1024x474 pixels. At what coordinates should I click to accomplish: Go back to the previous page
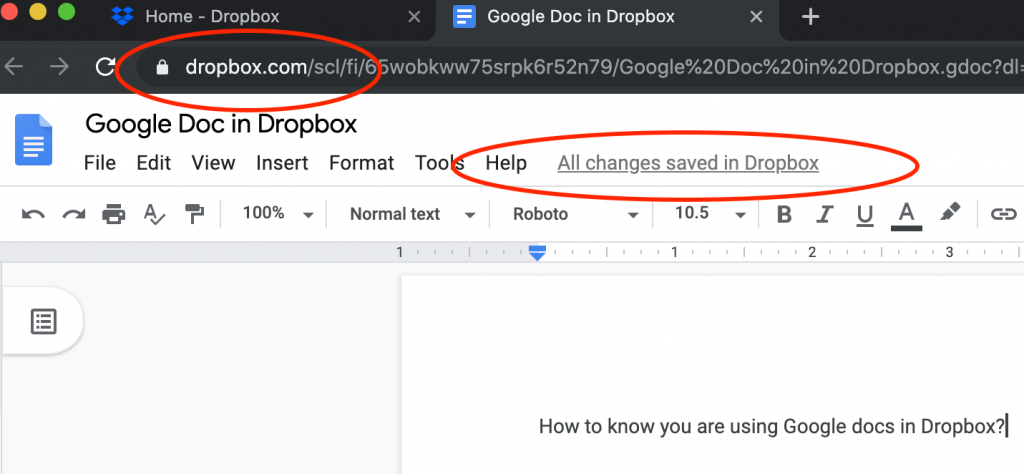(x=14, y=67)
